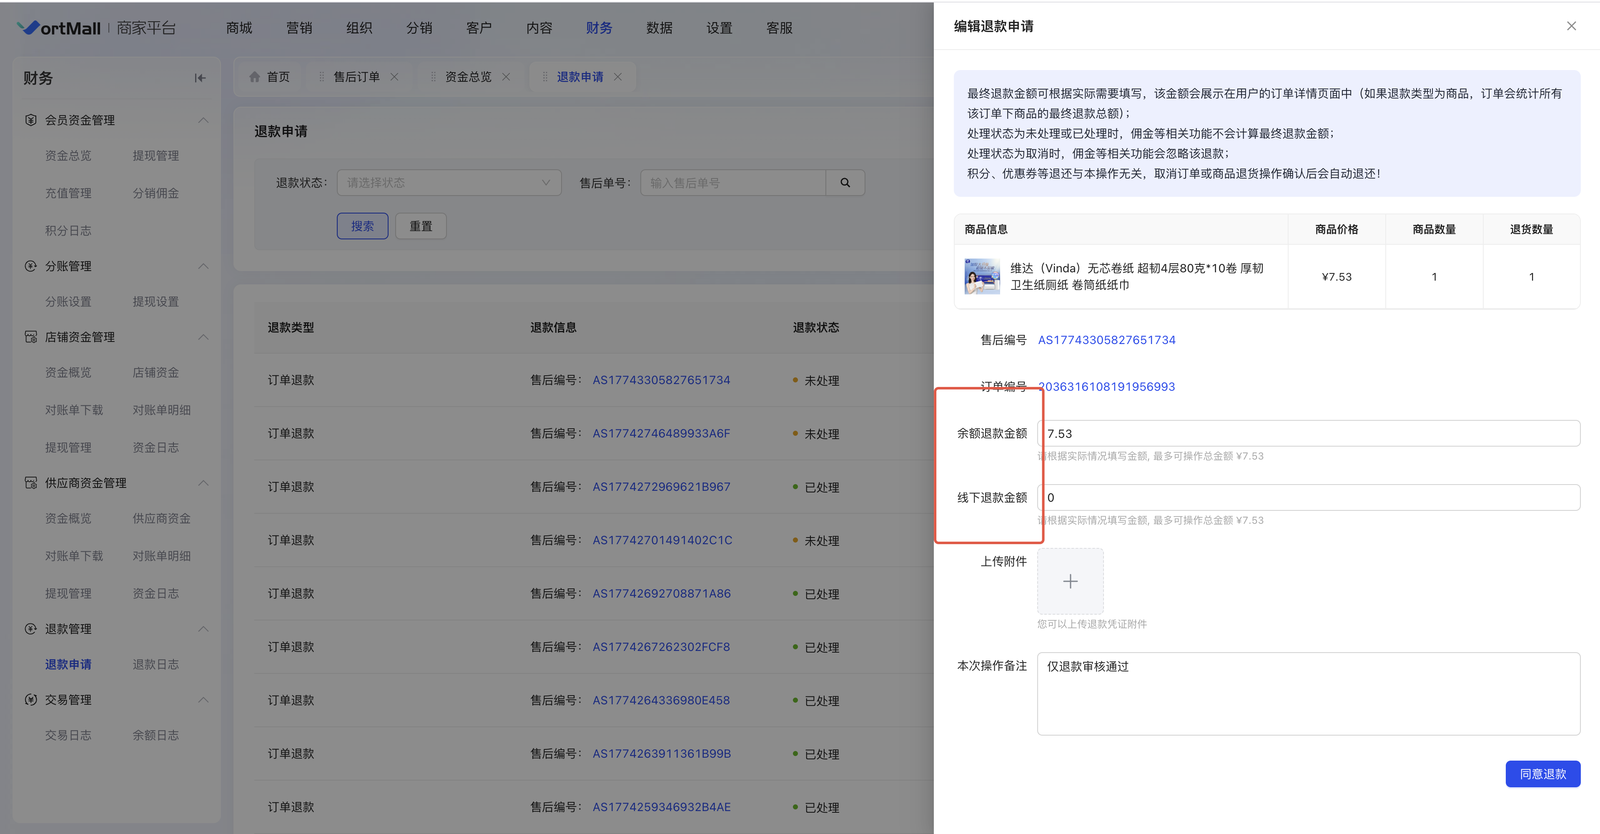Image resolution: width=1600 pixels, height=834 pixels.
Task: Open 退款日志 in the sidebar
Action: coord(156,665)
